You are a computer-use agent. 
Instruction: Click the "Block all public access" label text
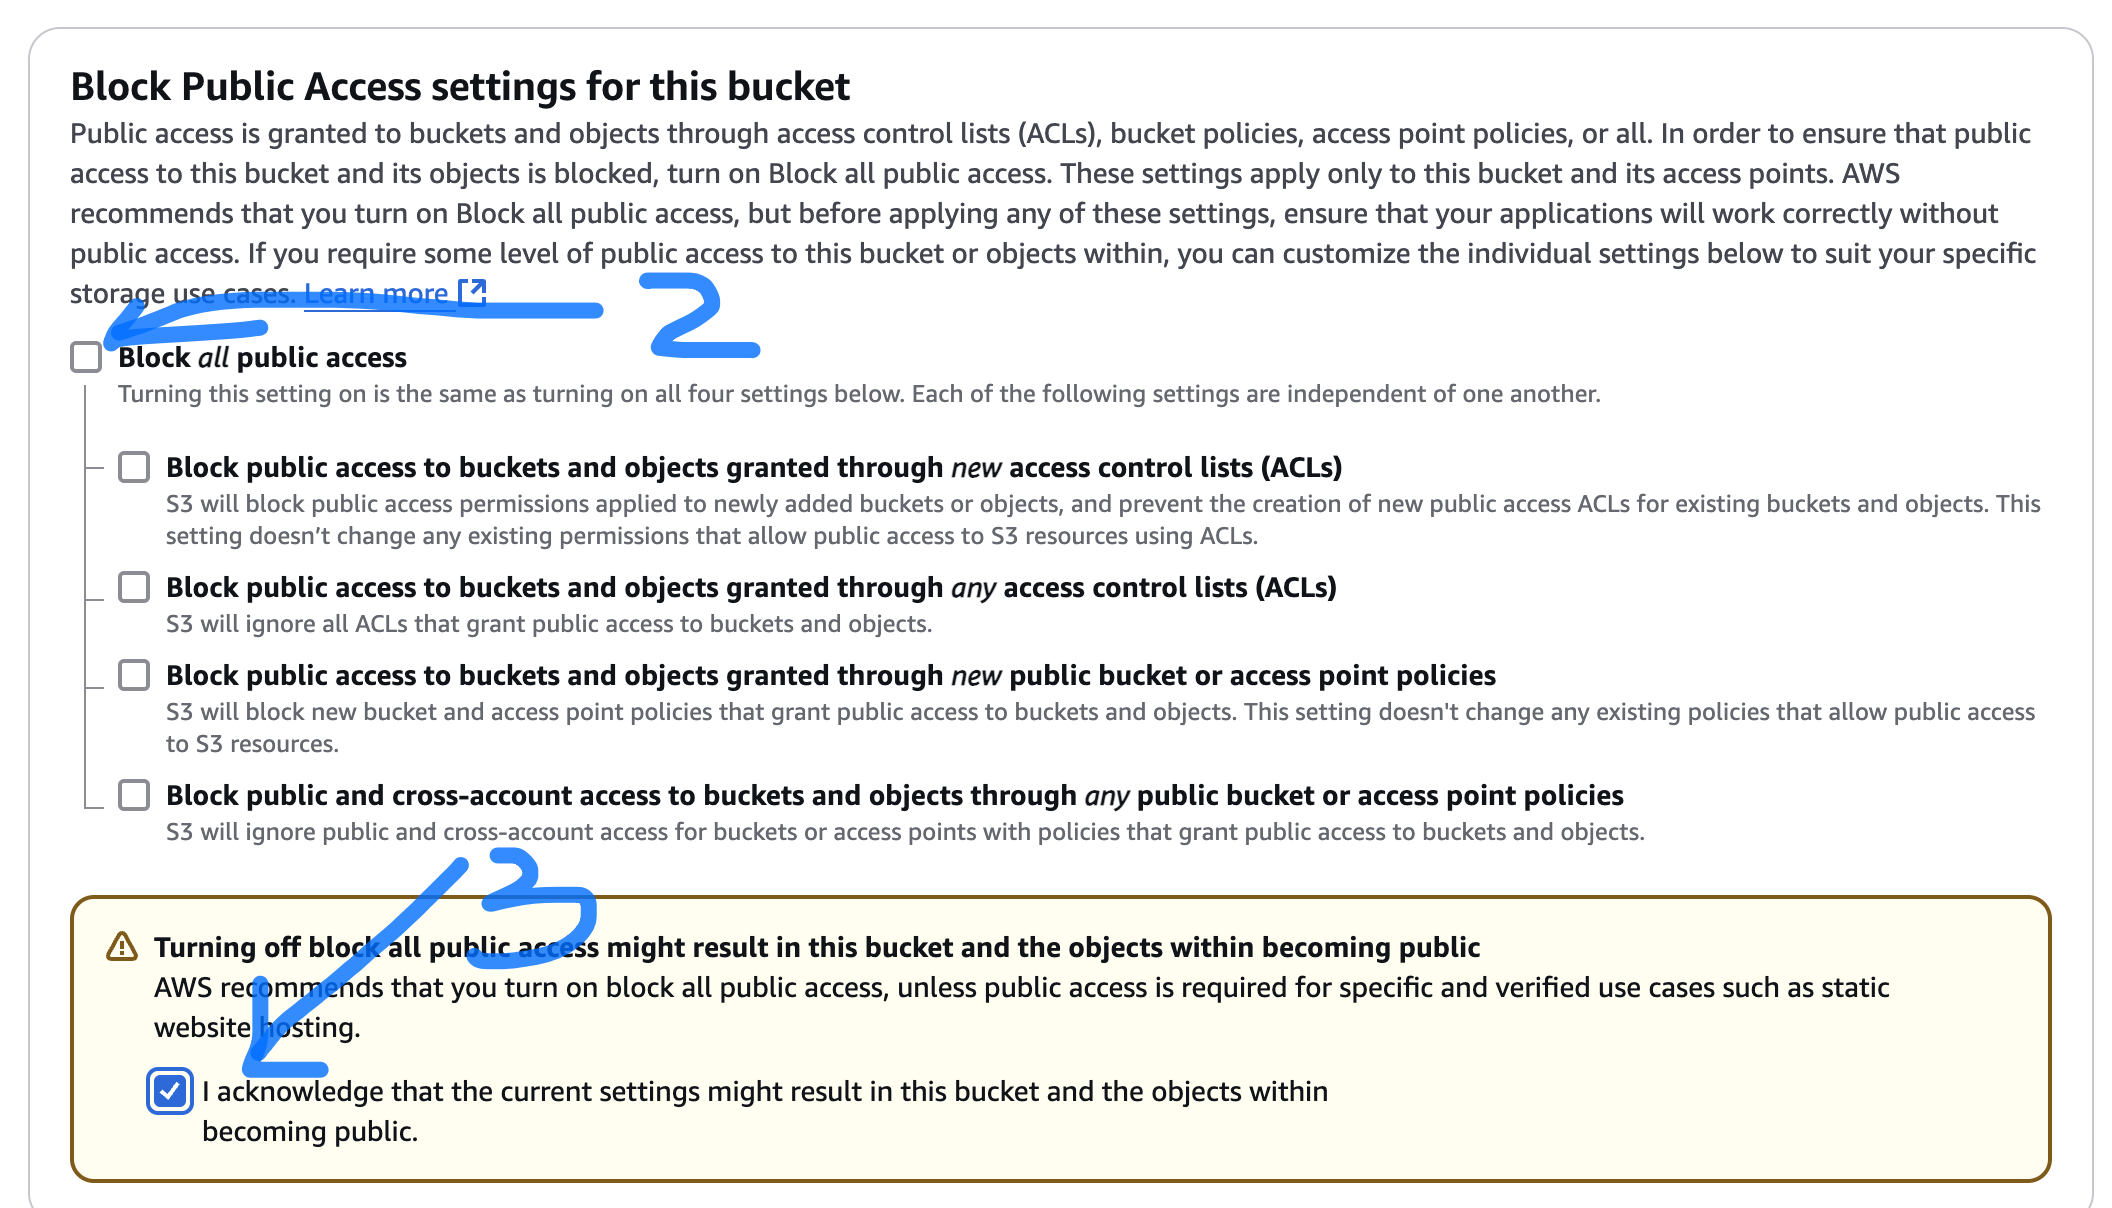(x=262, y=358)
